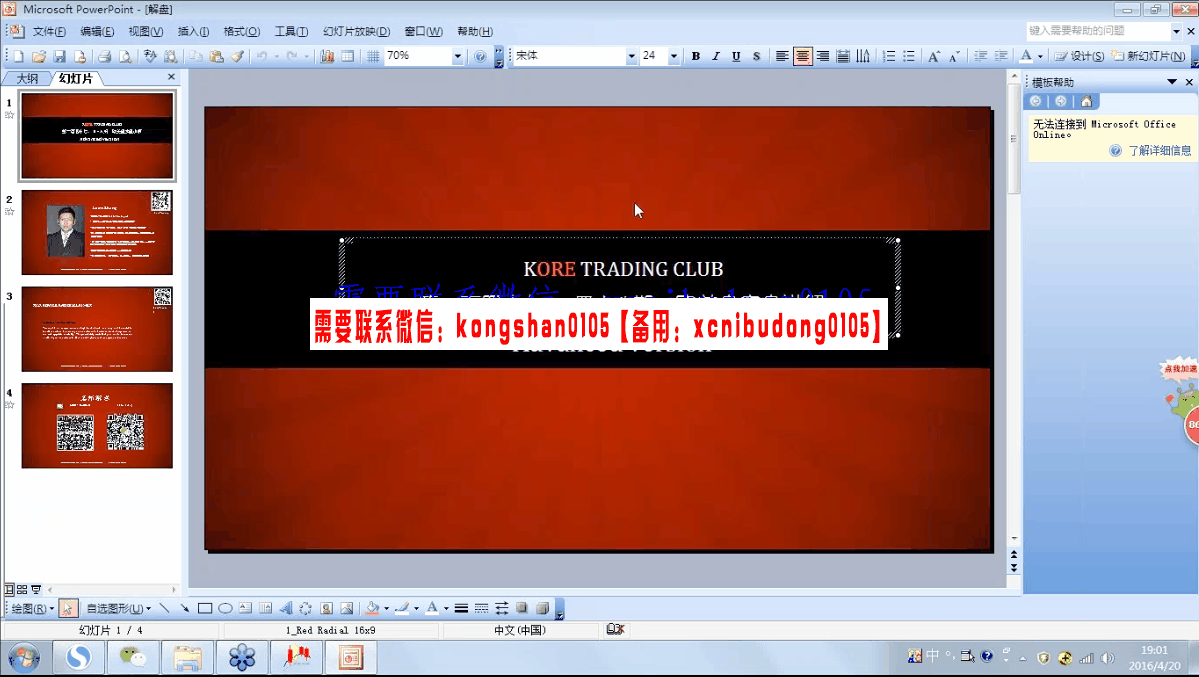Open the Line Style options
The image size is (1199, 677).
461,608
